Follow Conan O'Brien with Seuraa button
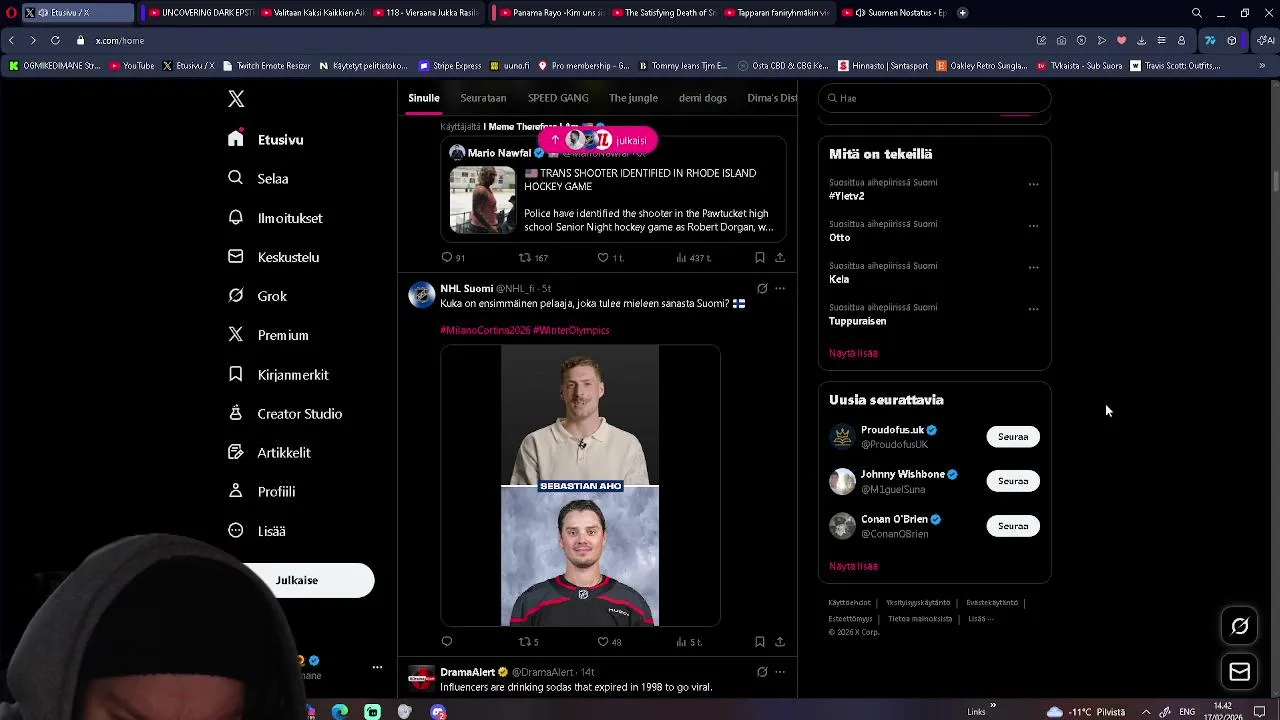1280x720 pixels. click(1013, 526)
